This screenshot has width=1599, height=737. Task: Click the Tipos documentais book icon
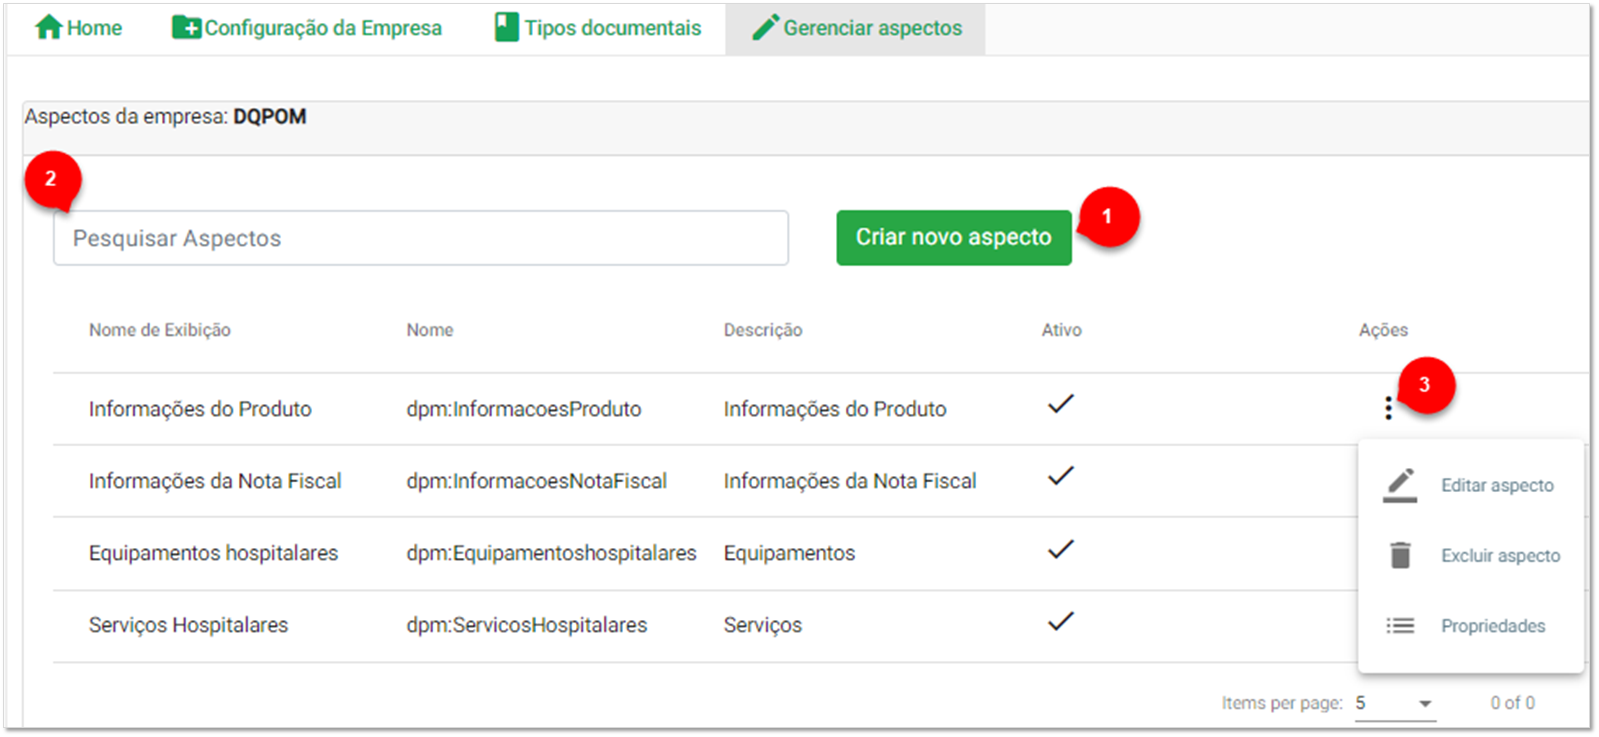[507, 27]
